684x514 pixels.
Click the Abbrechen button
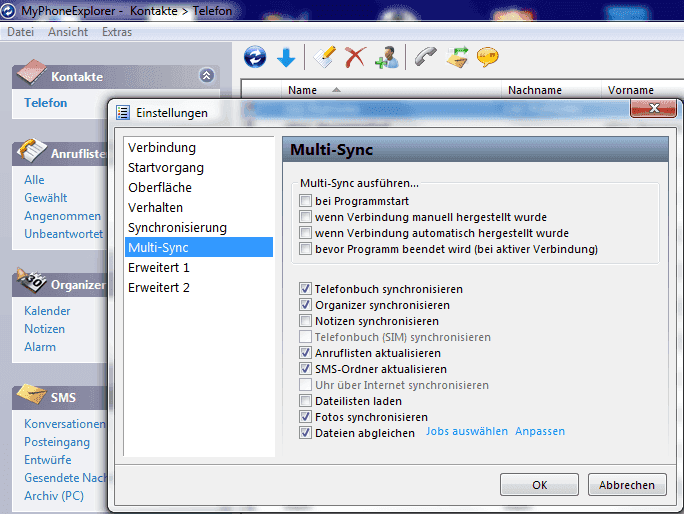coord(627,485)
